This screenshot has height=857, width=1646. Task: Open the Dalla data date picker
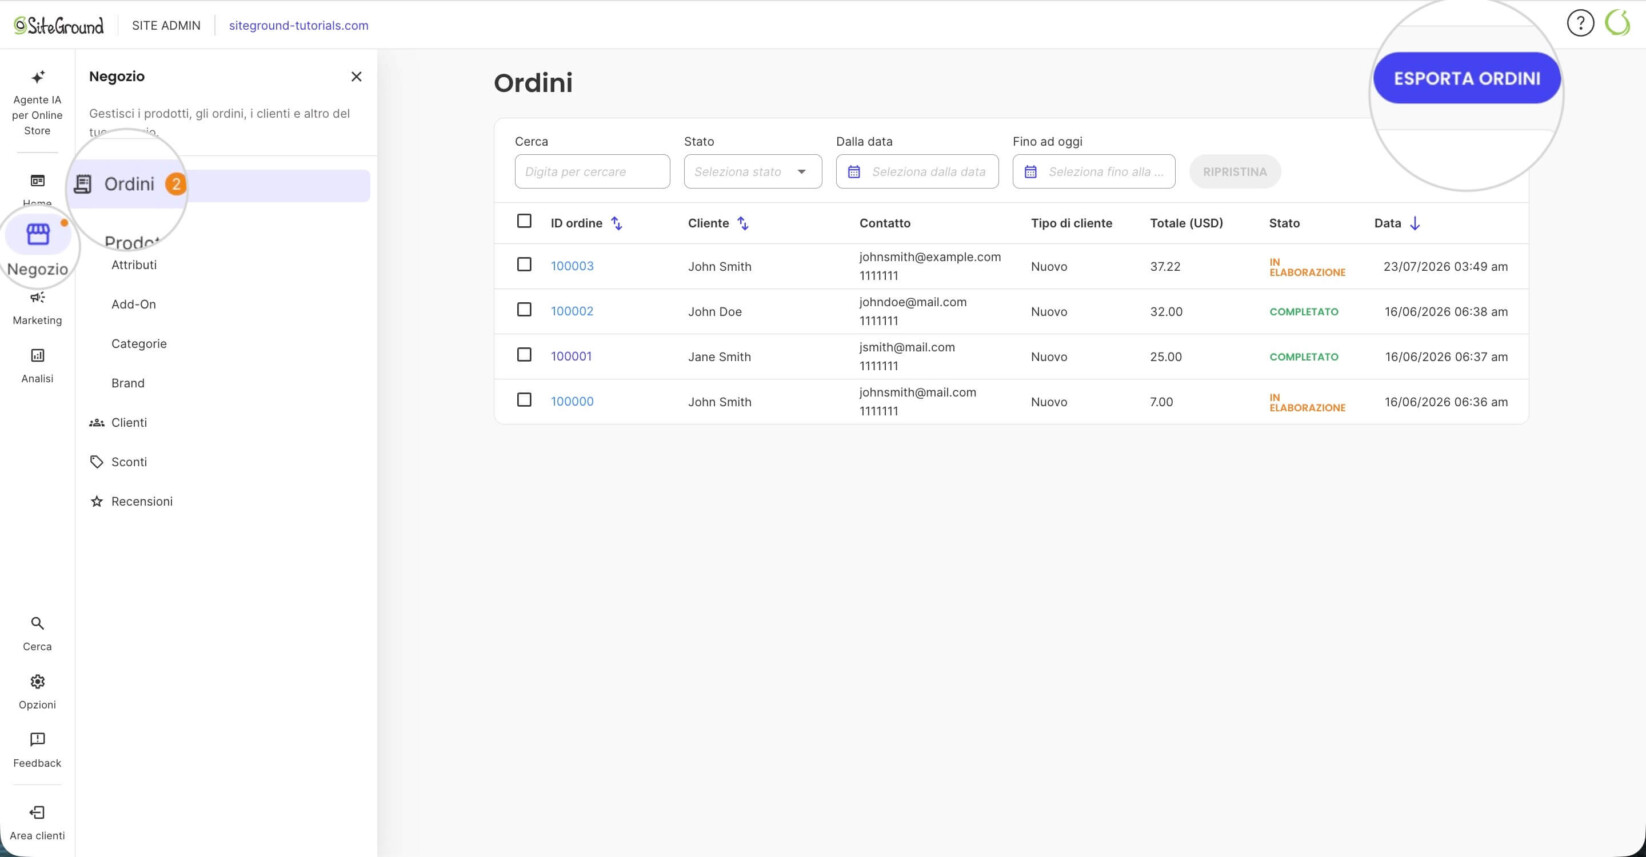[917, 172]
